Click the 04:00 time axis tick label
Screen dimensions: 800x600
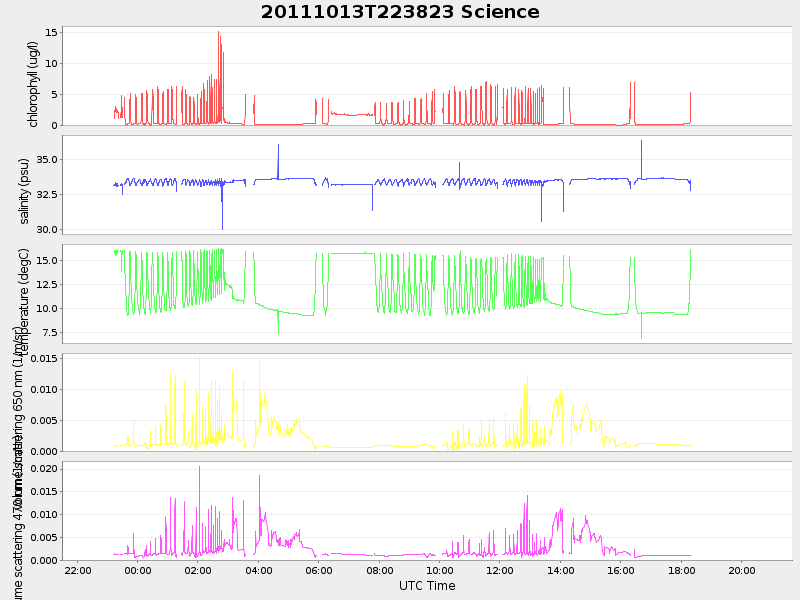pos(259,570)
